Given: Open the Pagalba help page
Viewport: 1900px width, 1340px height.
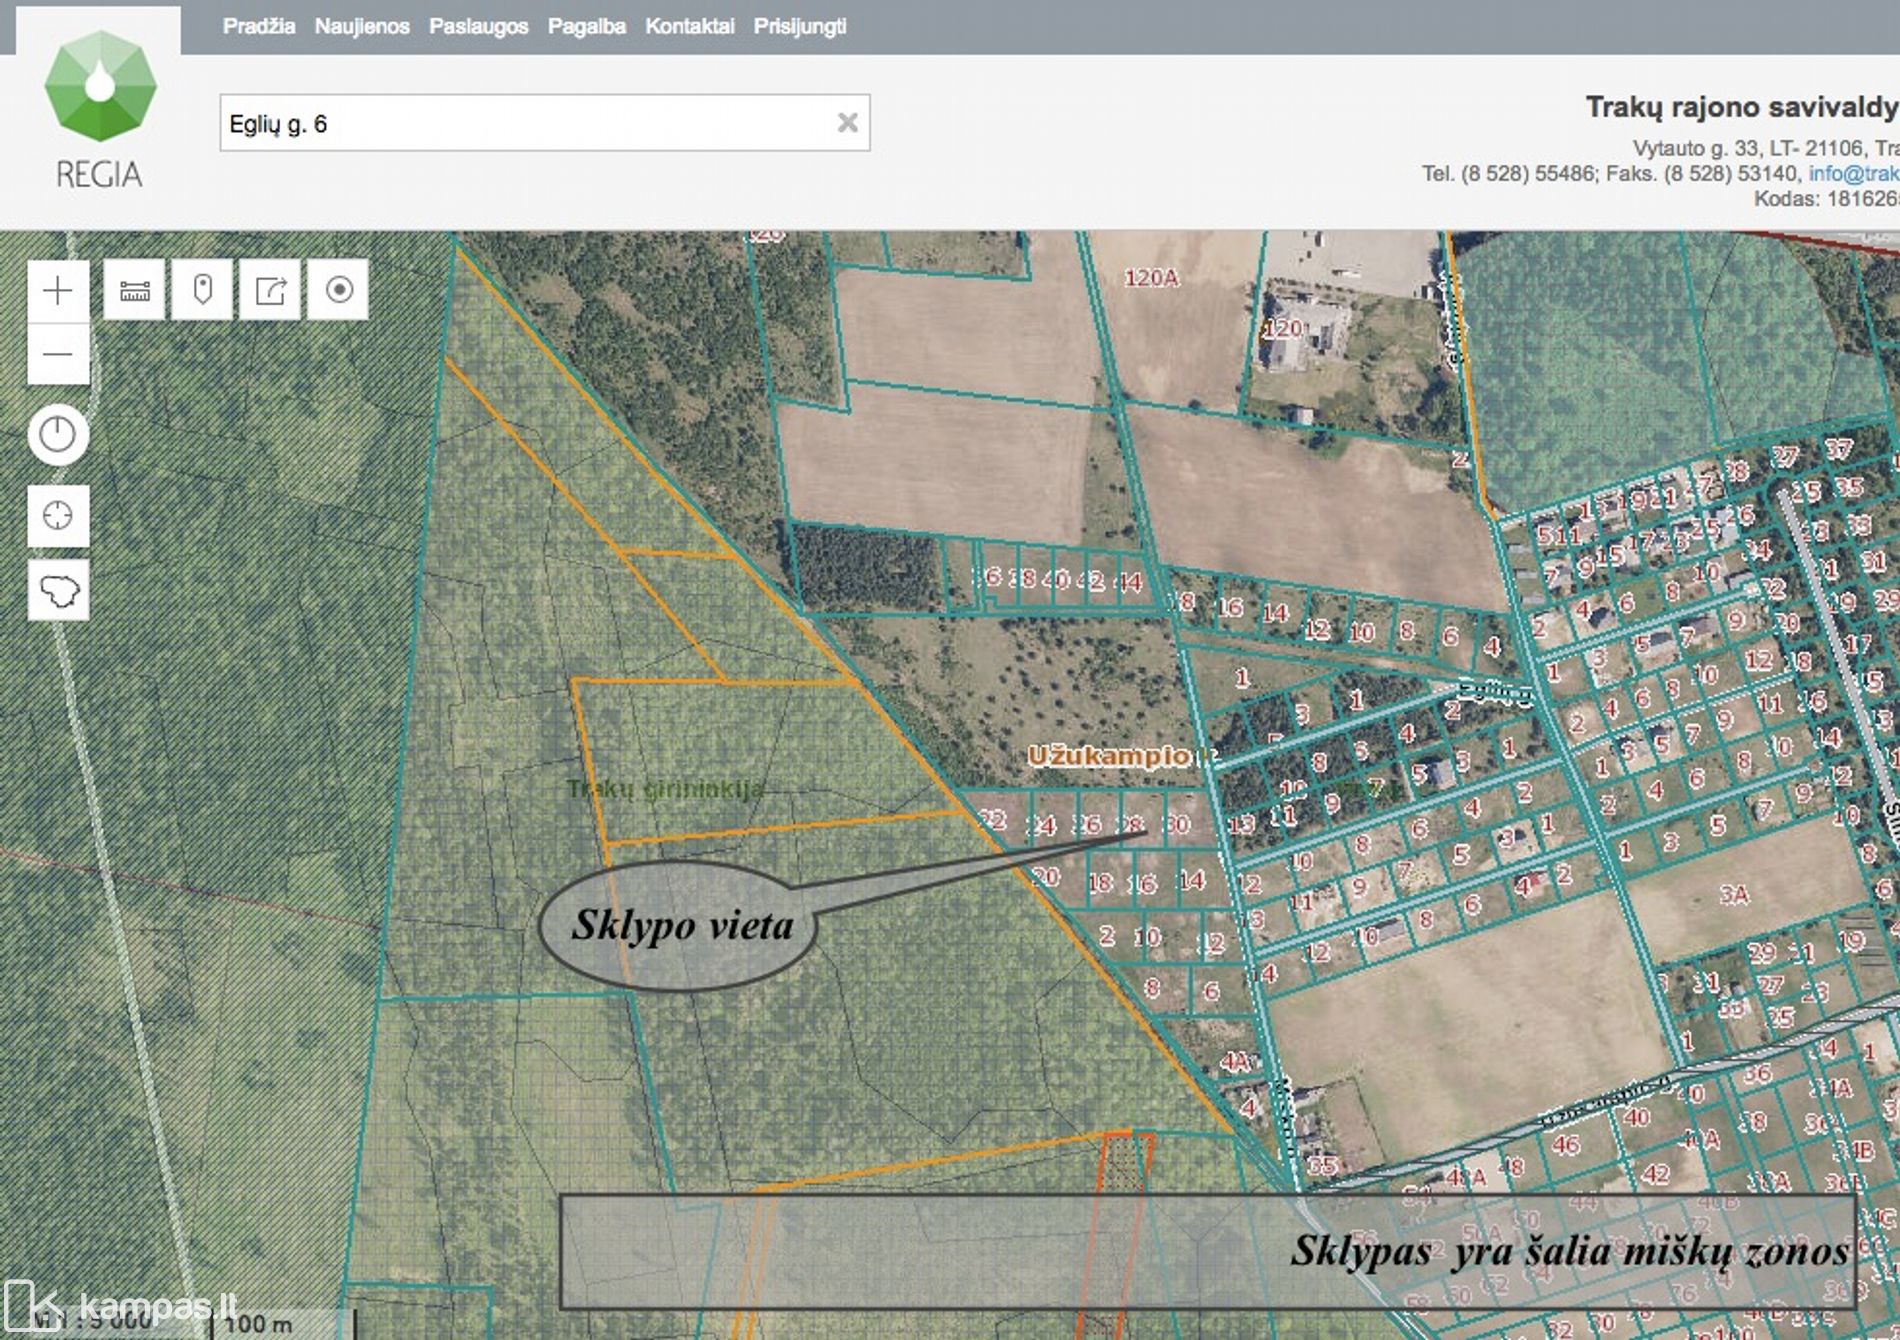Looking at the screenshot, I should [586, 27].
